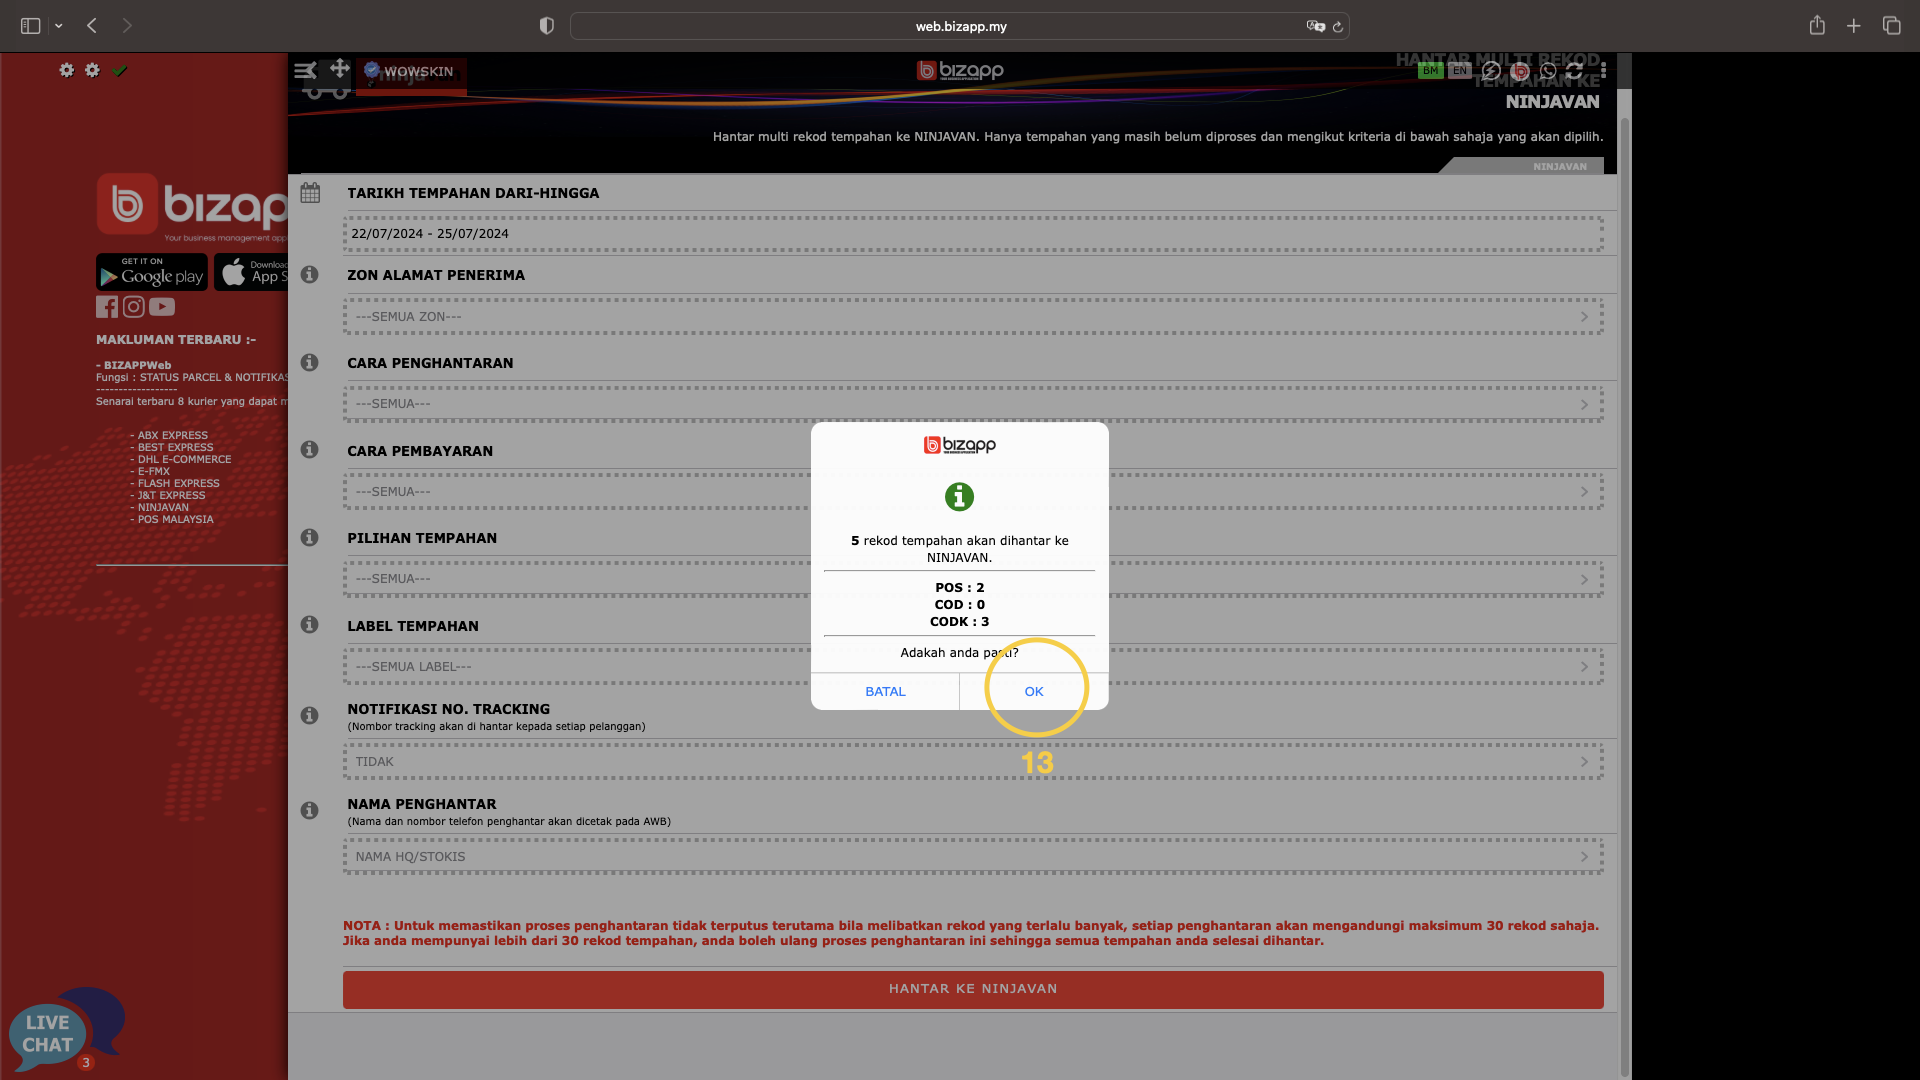Open a new Safari tab with plus
Screen dimensions: 1920x1080
[1854, 26]
